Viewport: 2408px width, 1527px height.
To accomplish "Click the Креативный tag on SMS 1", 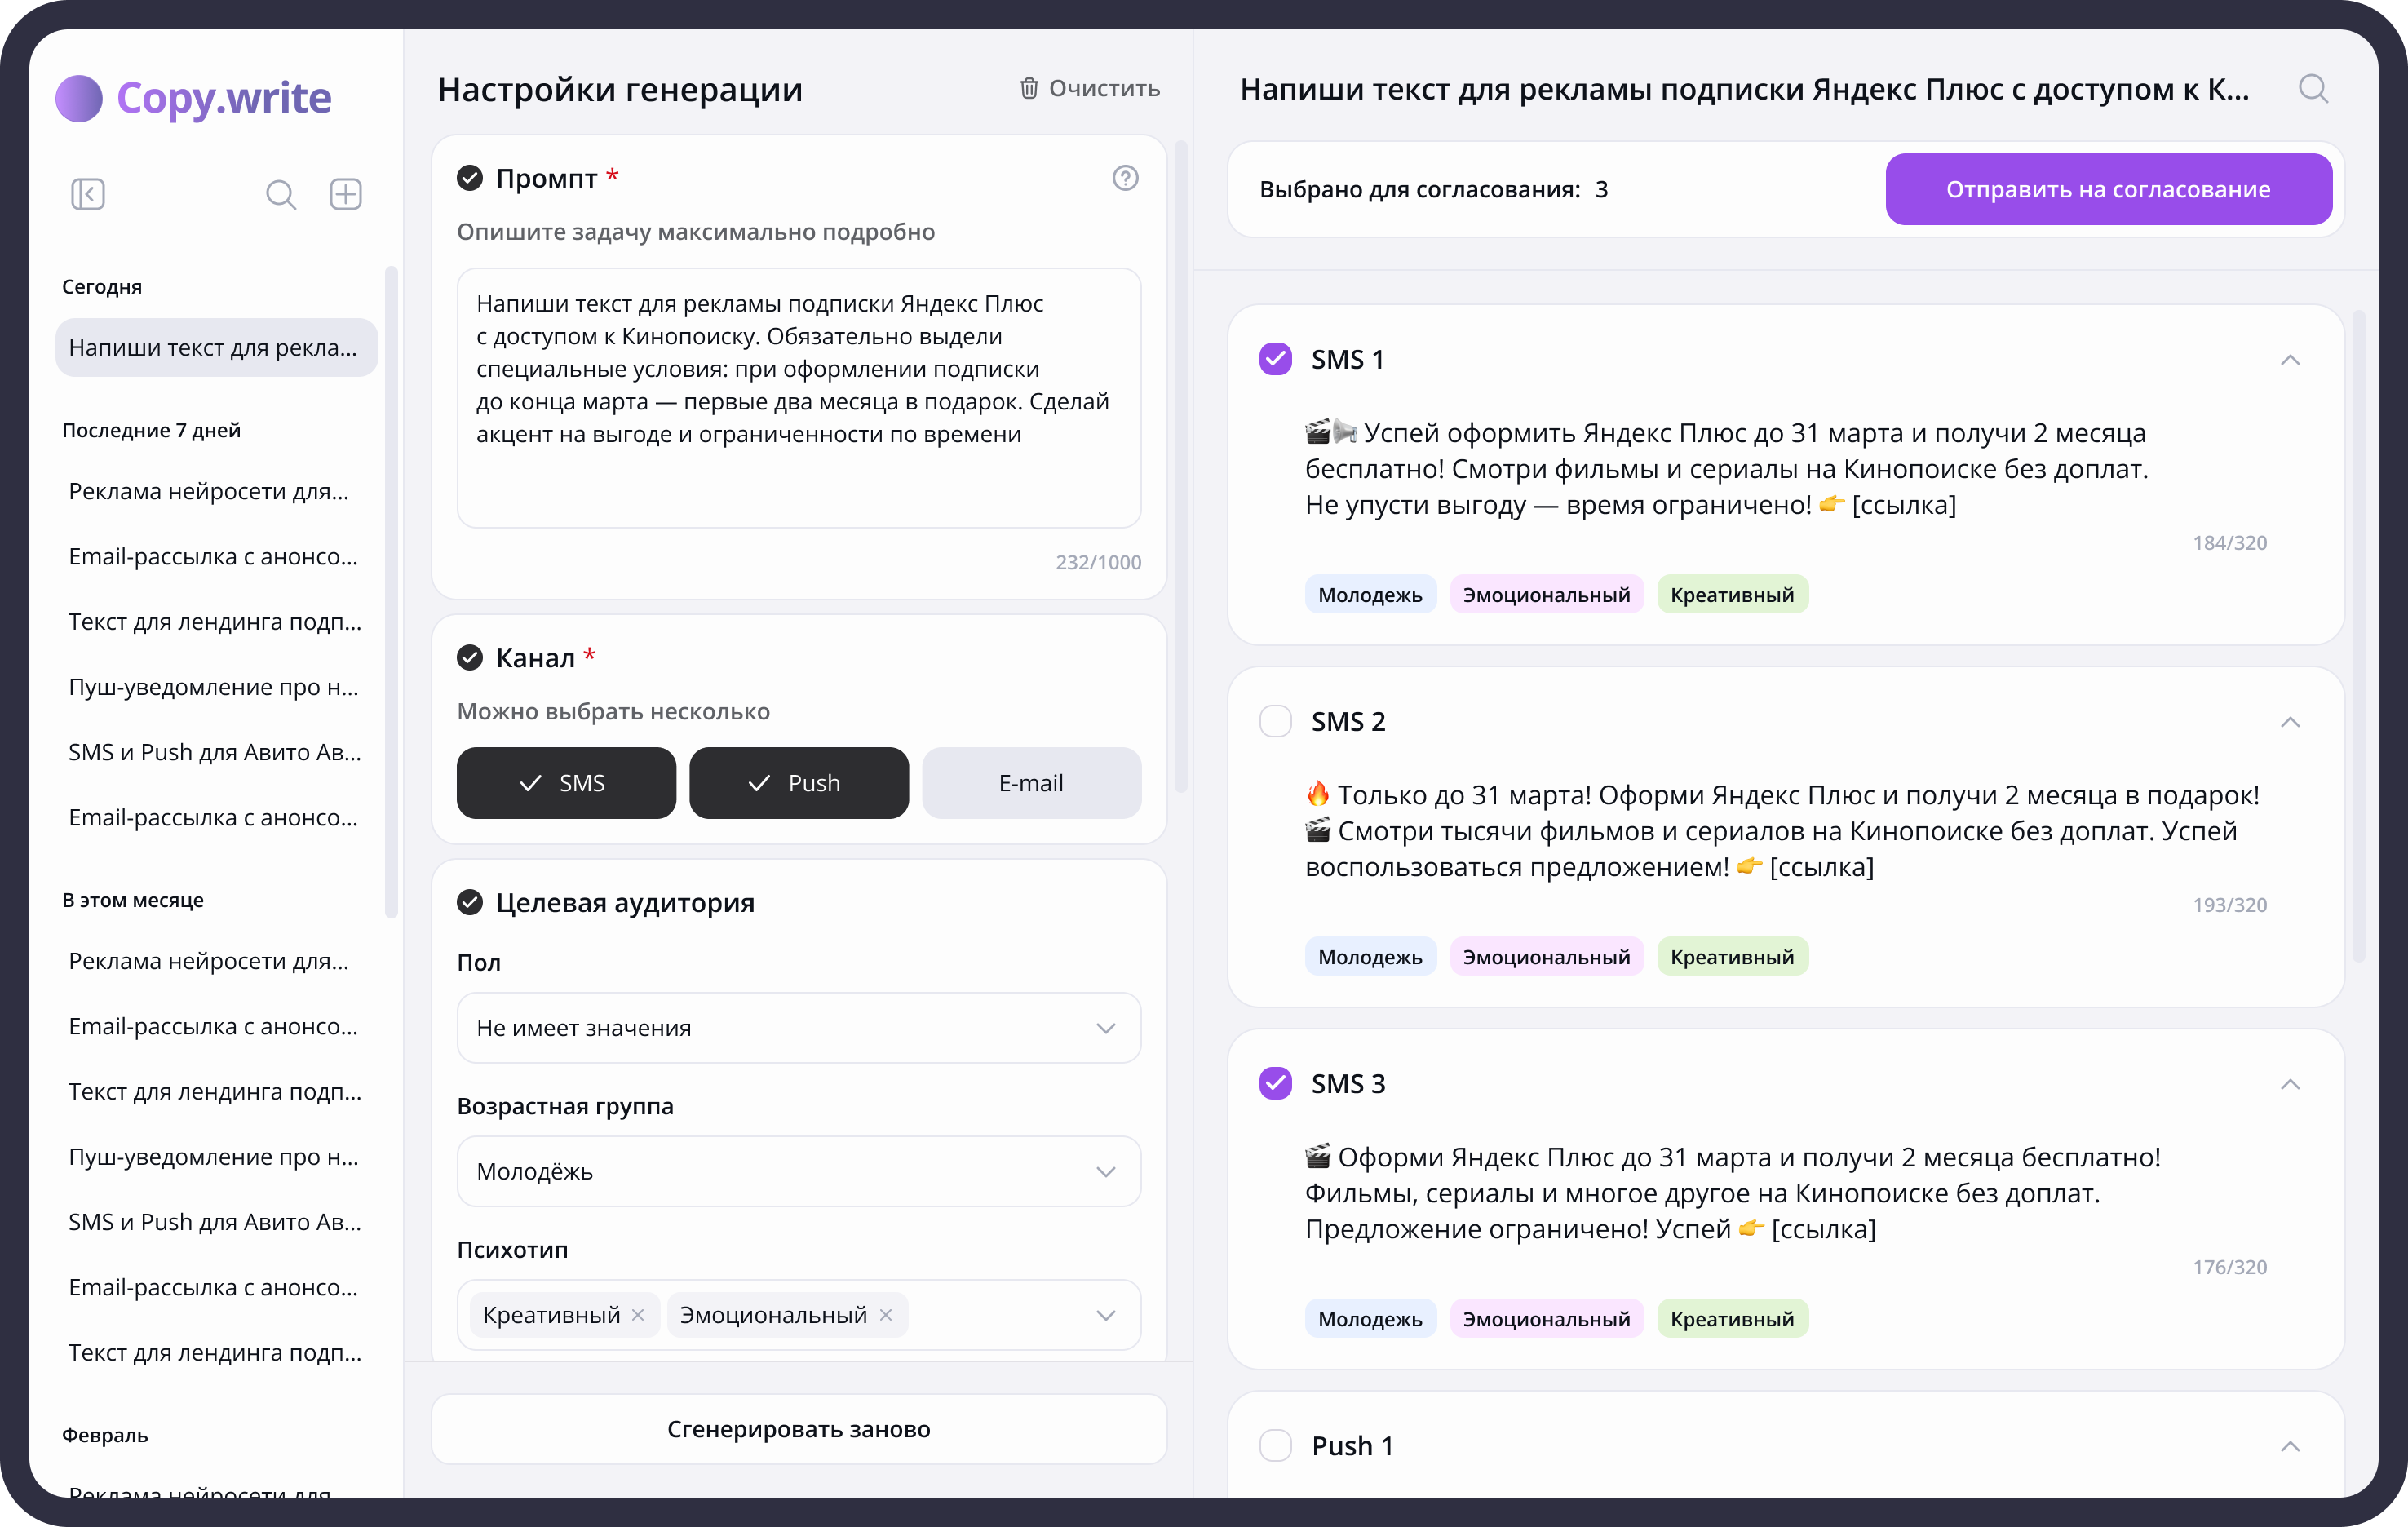I will (1732, 595).
